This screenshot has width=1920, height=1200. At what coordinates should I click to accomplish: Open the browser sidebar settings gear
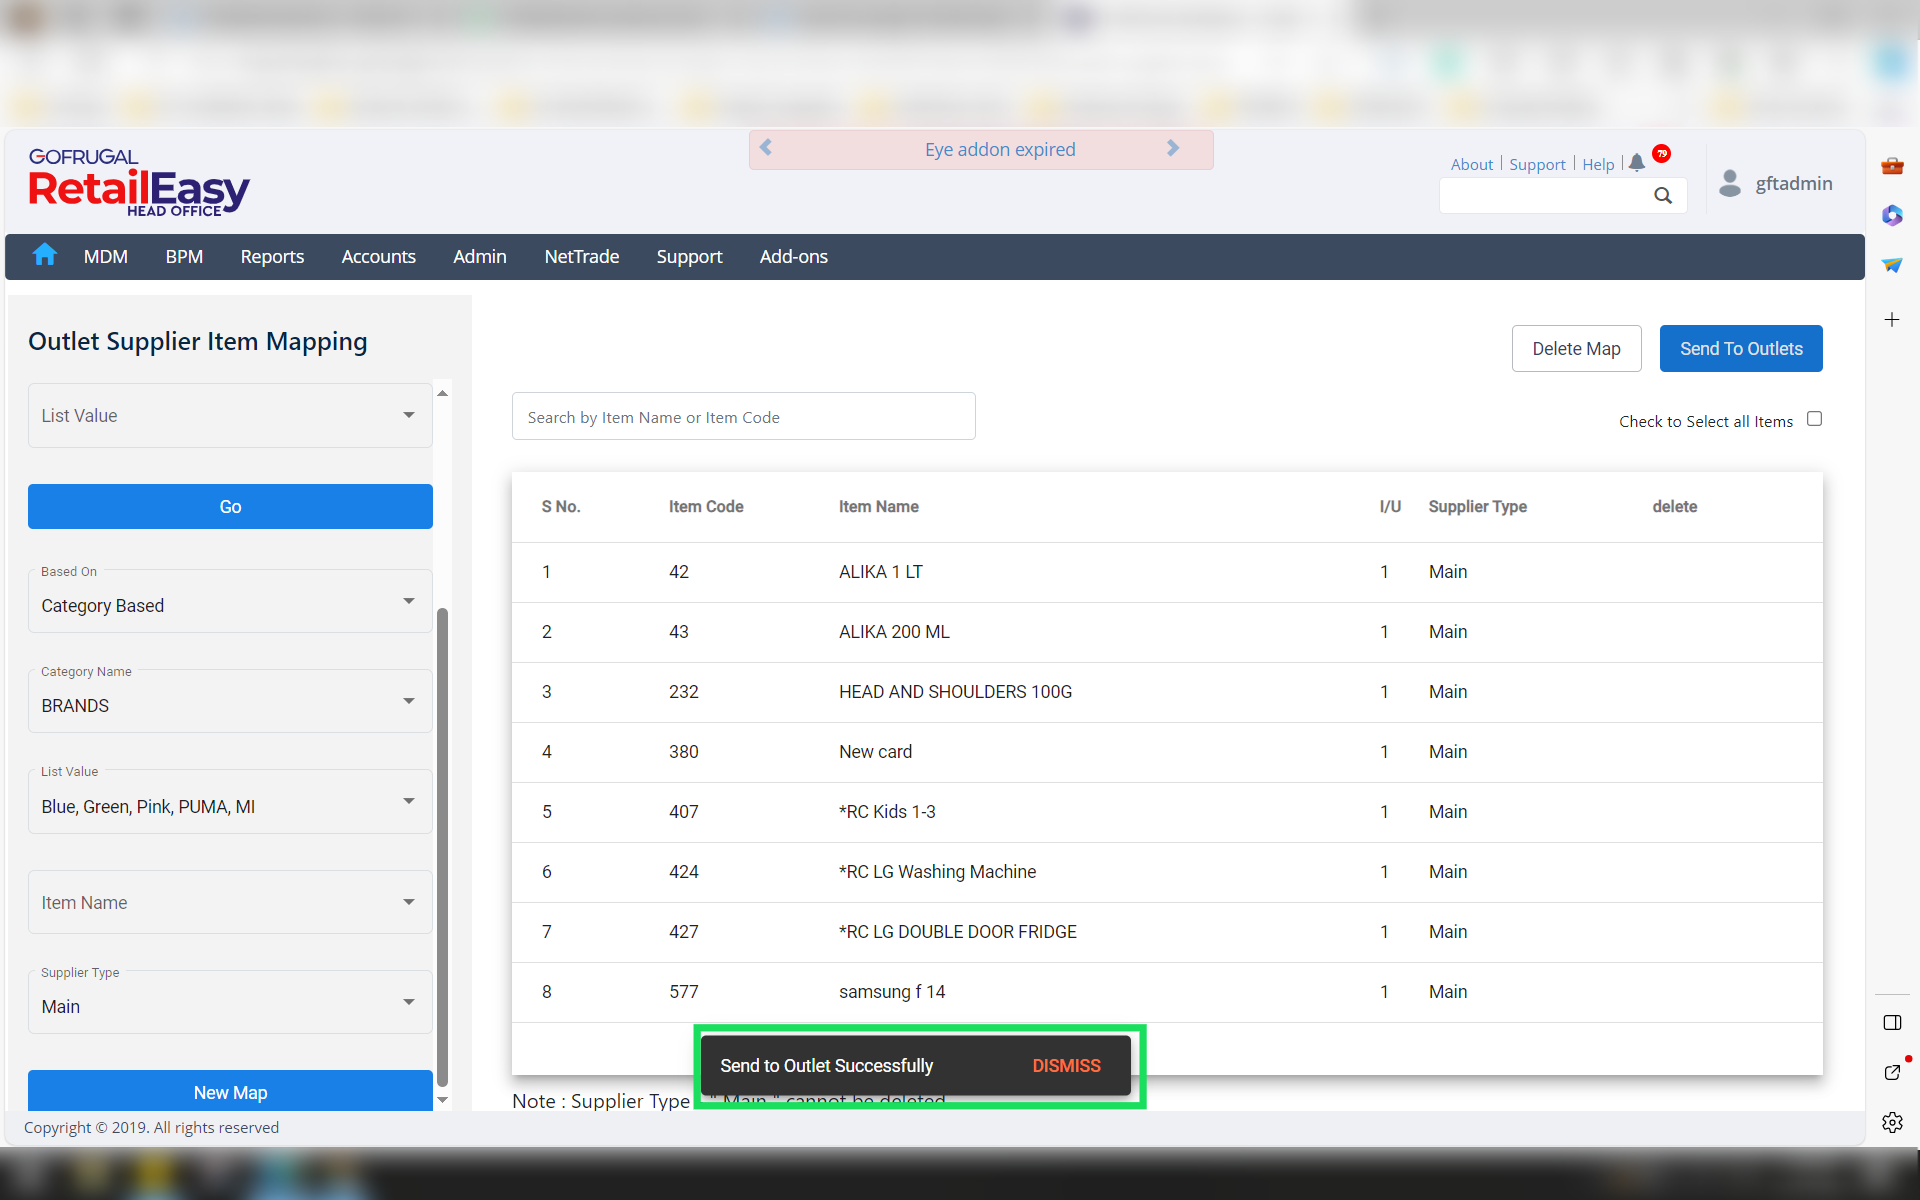(x=1892, y=1122)
